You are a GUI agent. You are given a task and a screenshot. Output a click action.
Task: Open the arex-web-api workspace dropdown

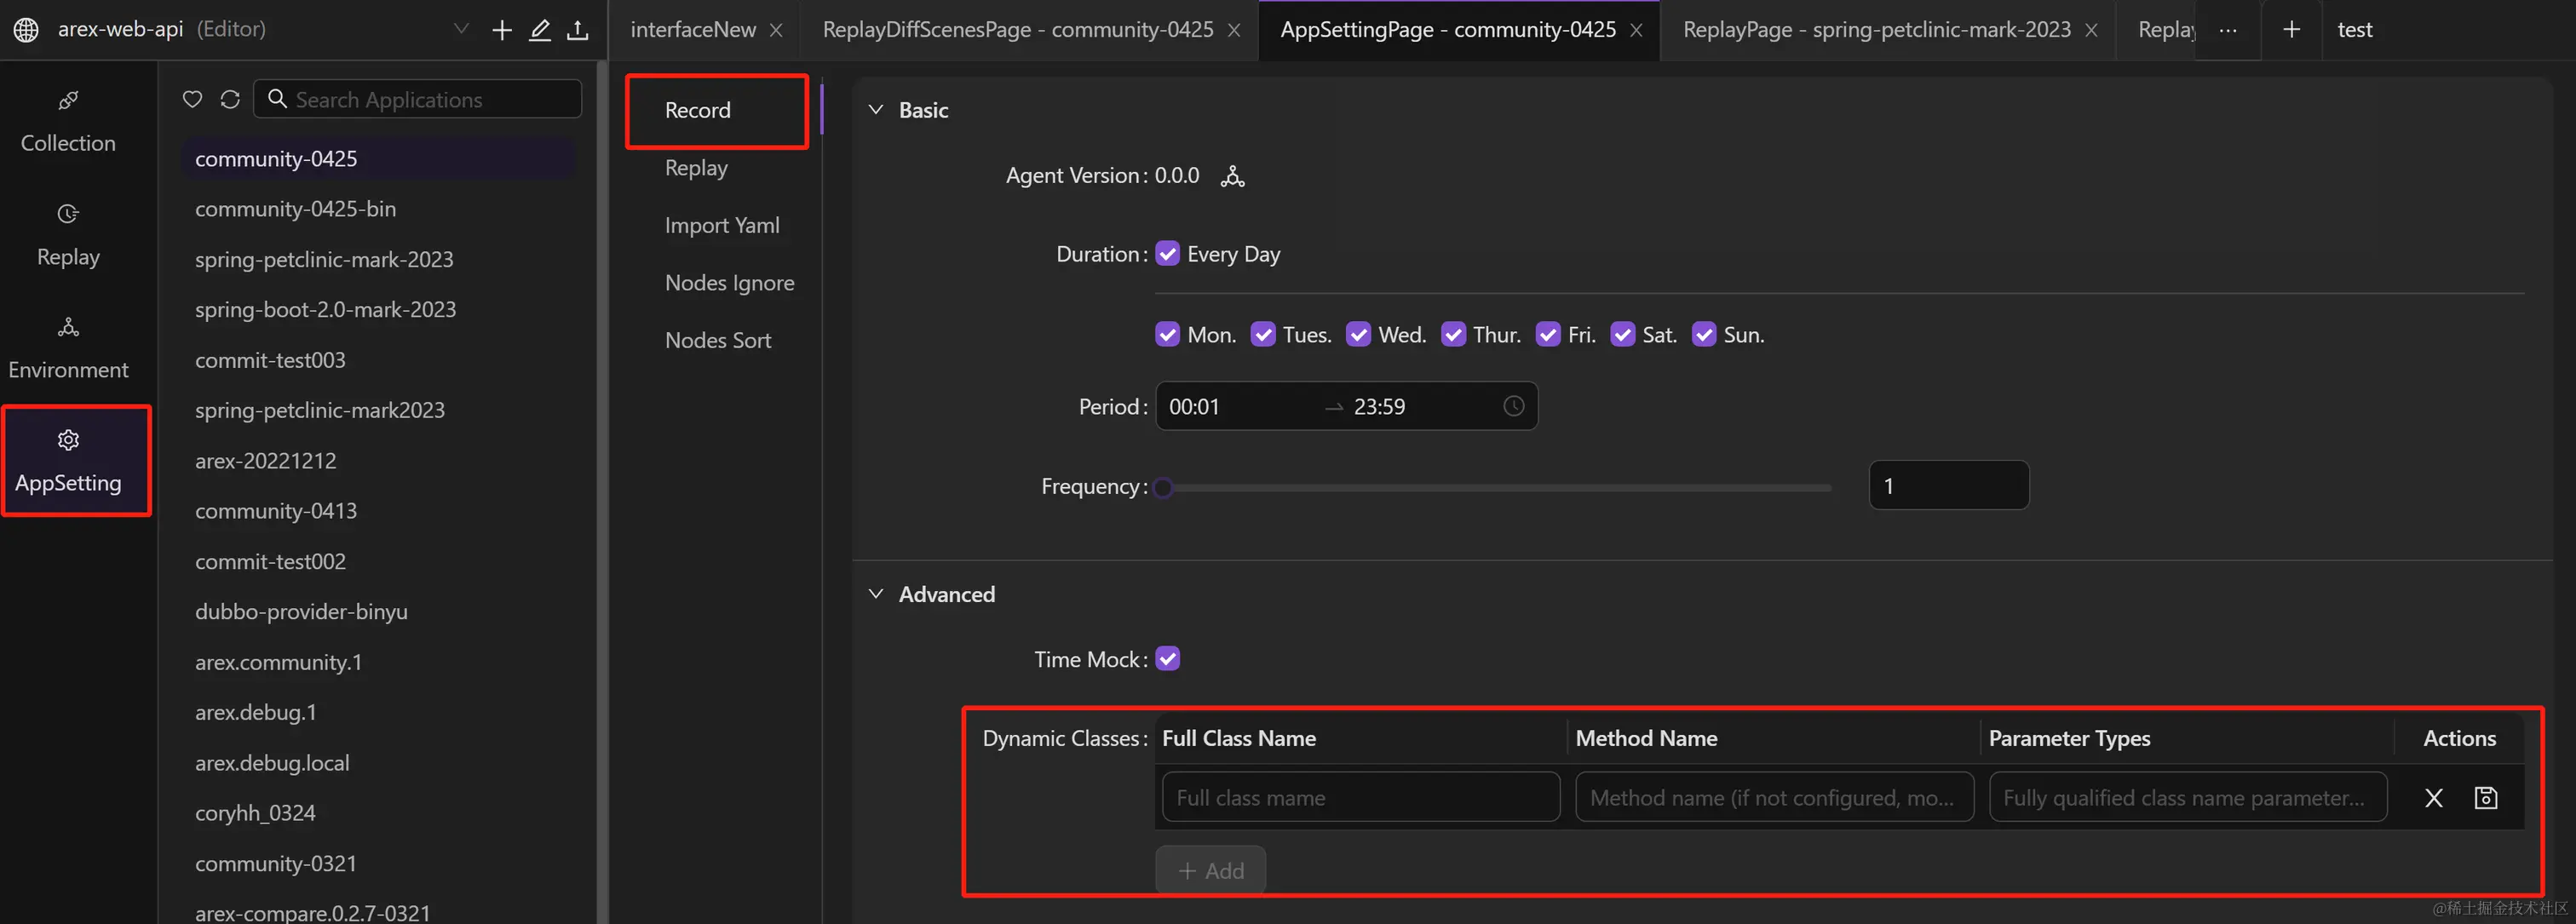coord(461,29)
